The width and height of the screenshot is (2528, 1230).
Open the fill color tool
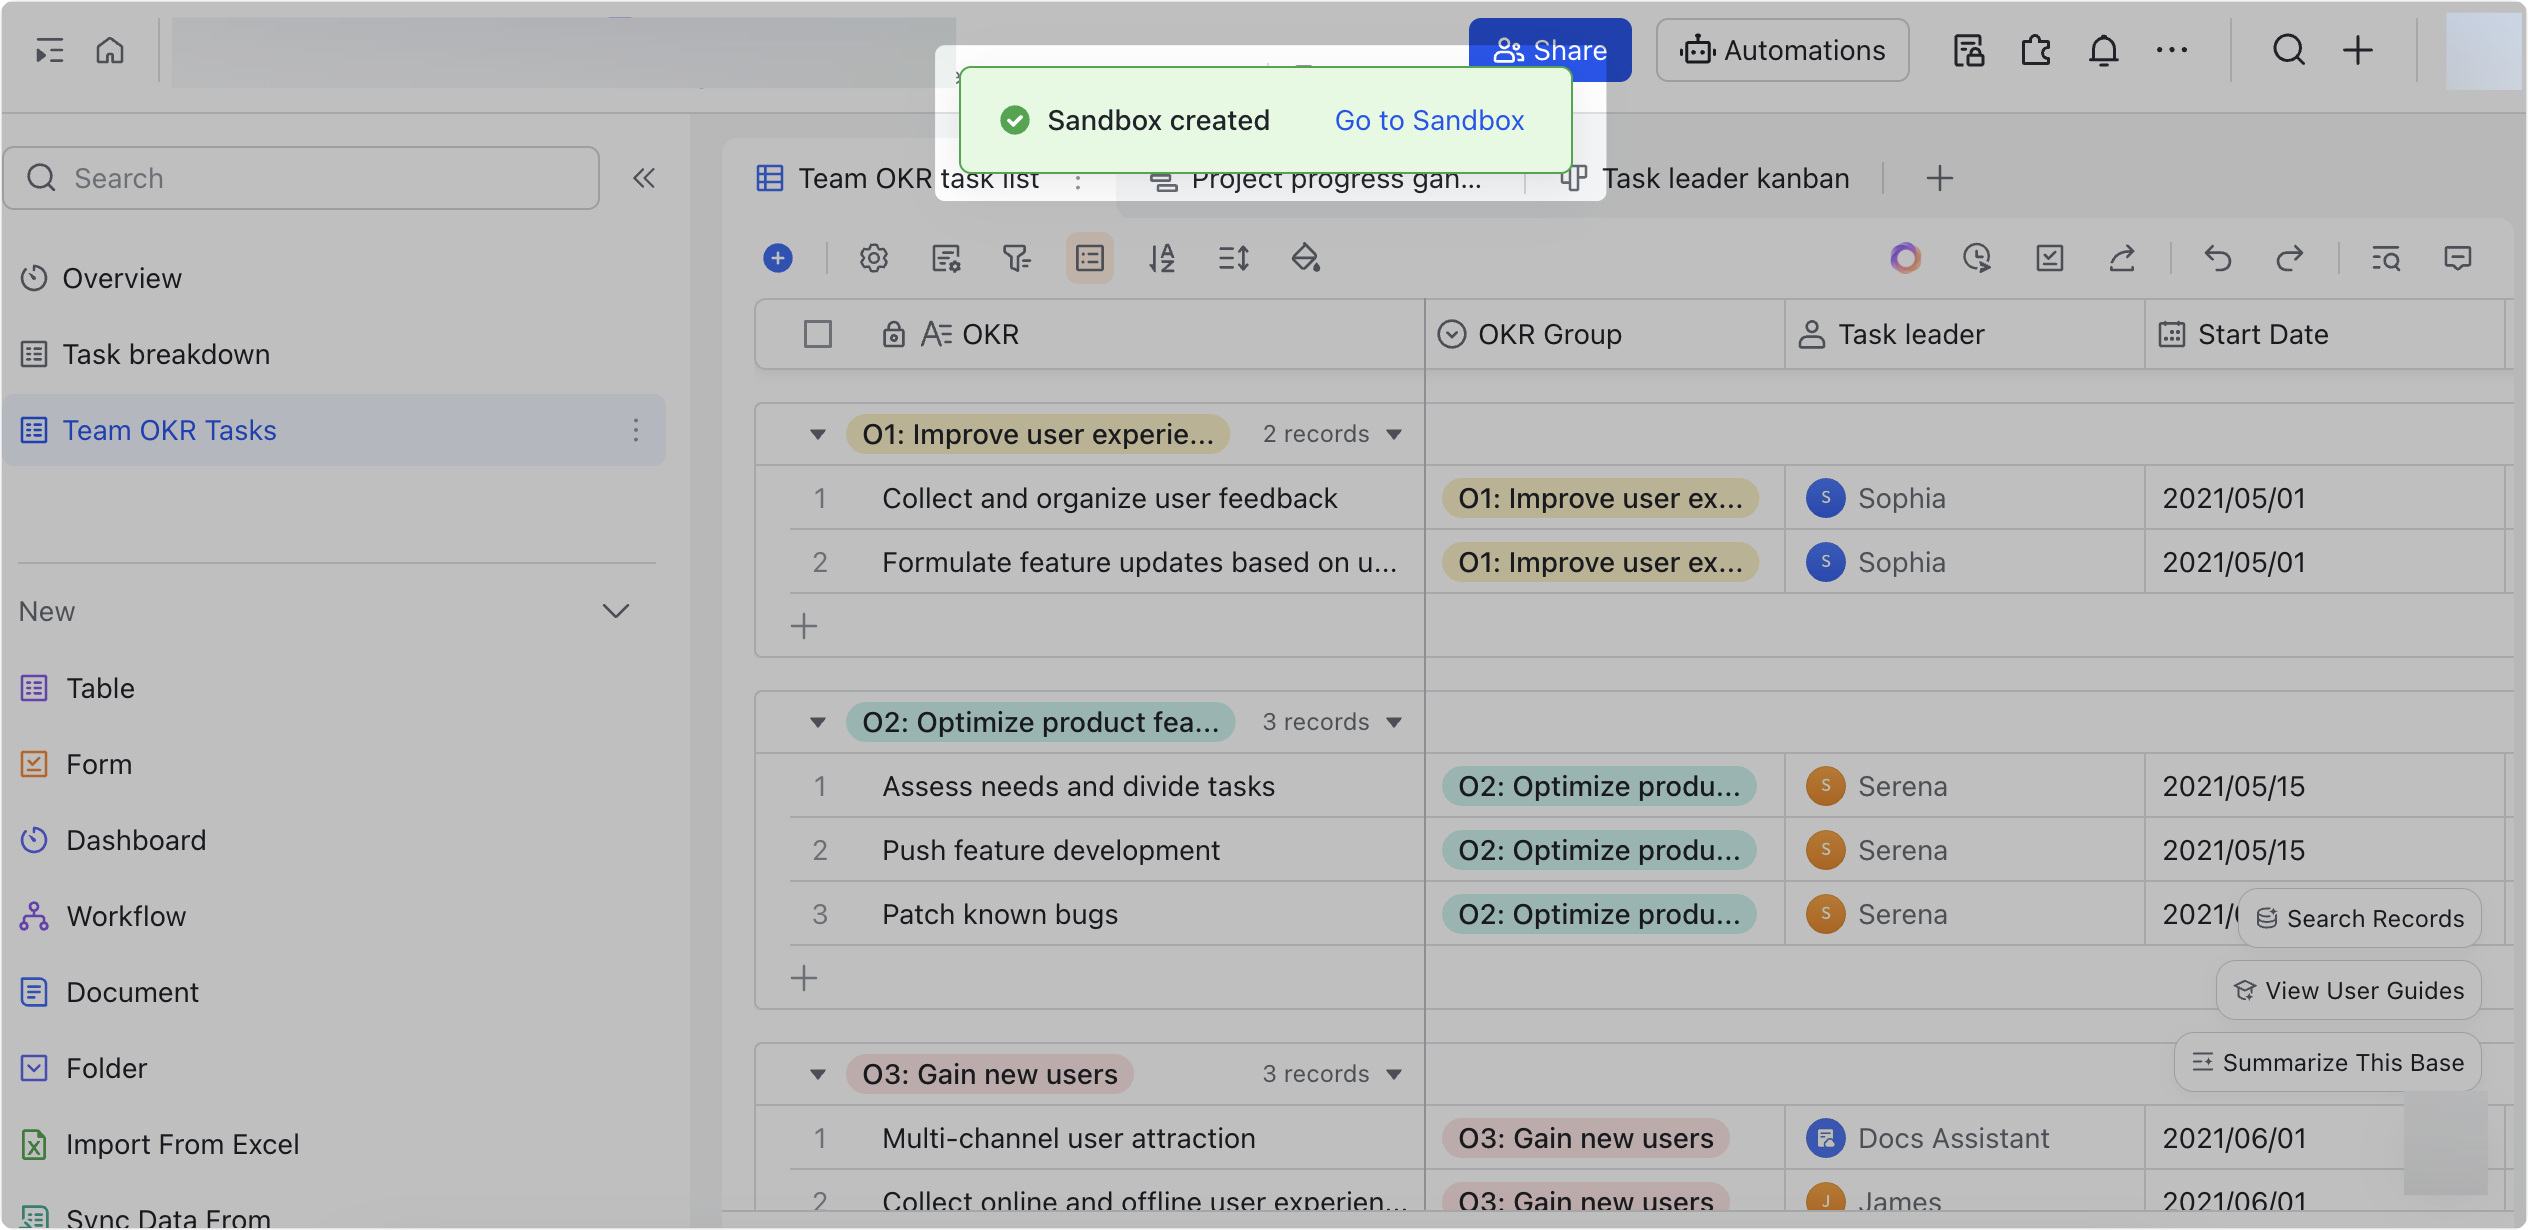1306,258
